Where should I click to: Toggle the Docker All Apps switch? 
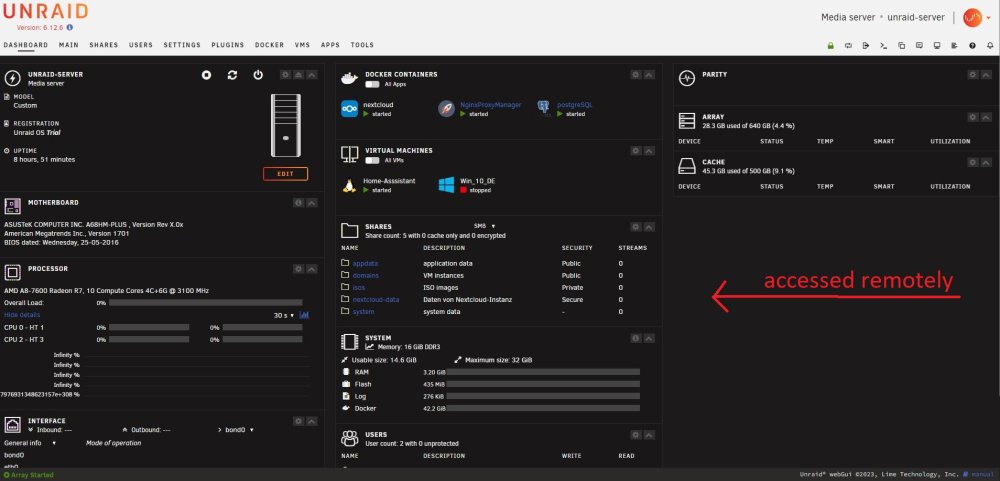click(372, 84)
